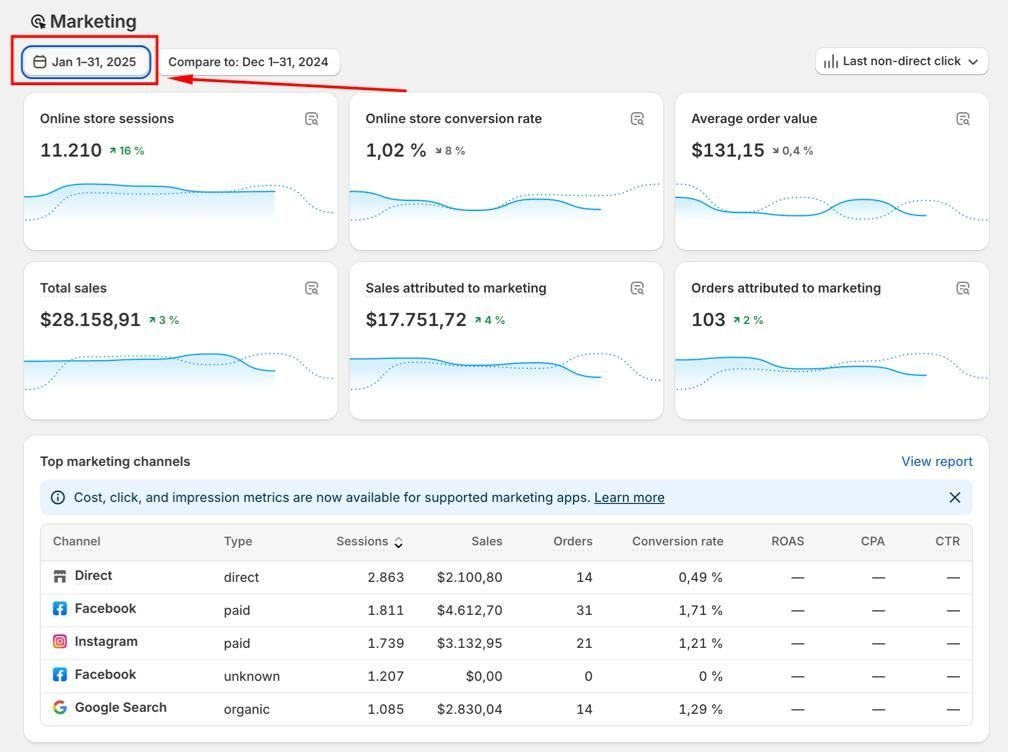Follow the Learn more link in banner
The image size is (1009, 752).
click(629, 497)
